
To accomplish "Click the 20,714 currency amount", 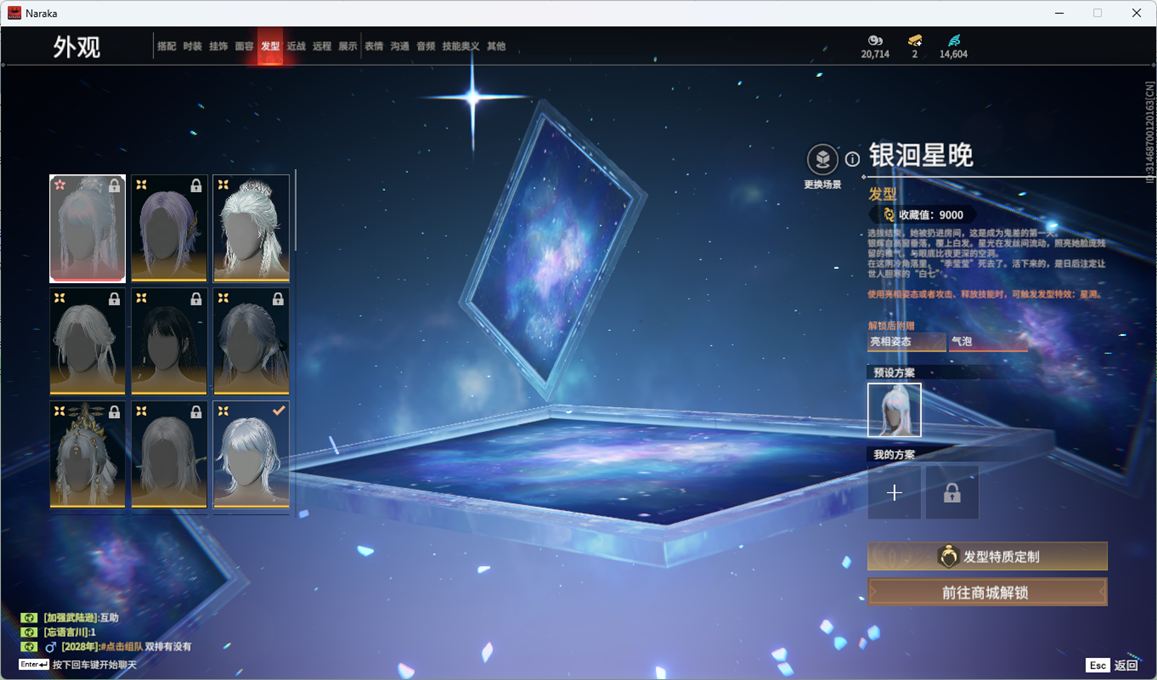I will coord(875,54).
